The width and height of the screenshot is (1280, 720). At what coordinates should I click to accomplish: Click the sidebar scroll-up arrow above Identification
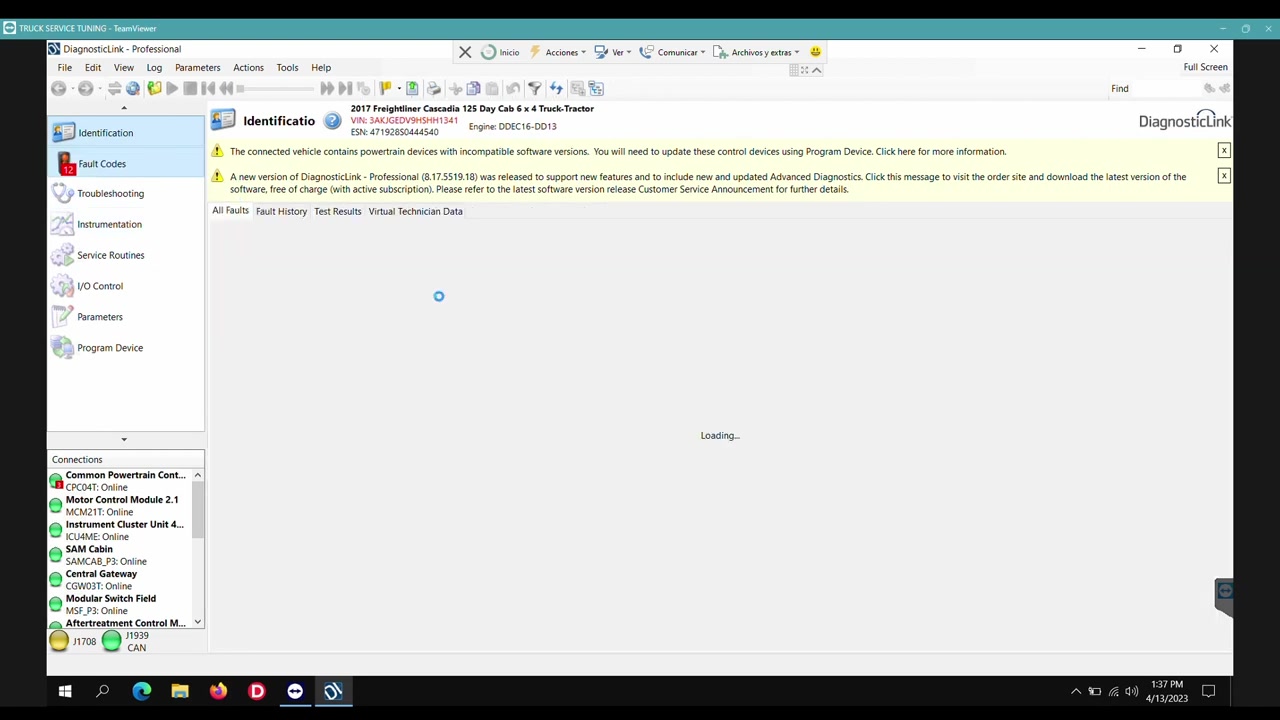[x=124, y=108]
